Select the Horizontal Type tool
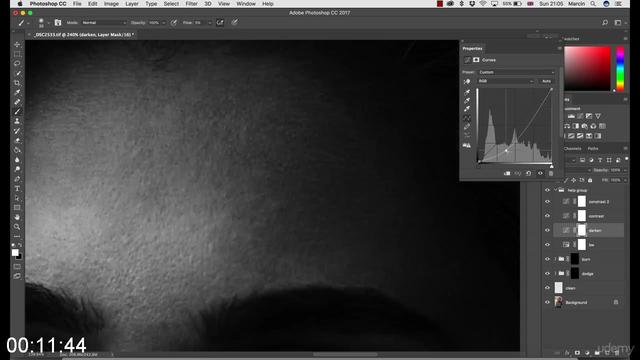640x360 pixels. (x=17, y=189)
